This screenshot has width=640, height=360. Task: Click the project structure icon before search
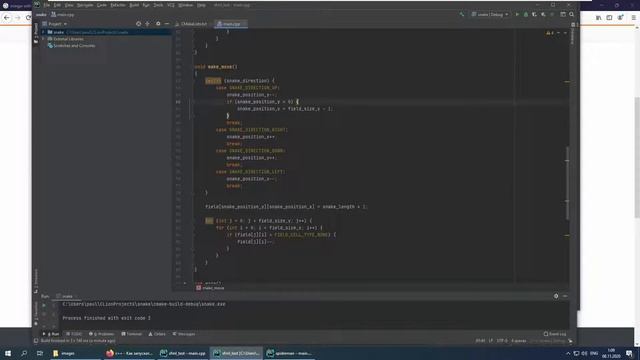click(563, 14)
